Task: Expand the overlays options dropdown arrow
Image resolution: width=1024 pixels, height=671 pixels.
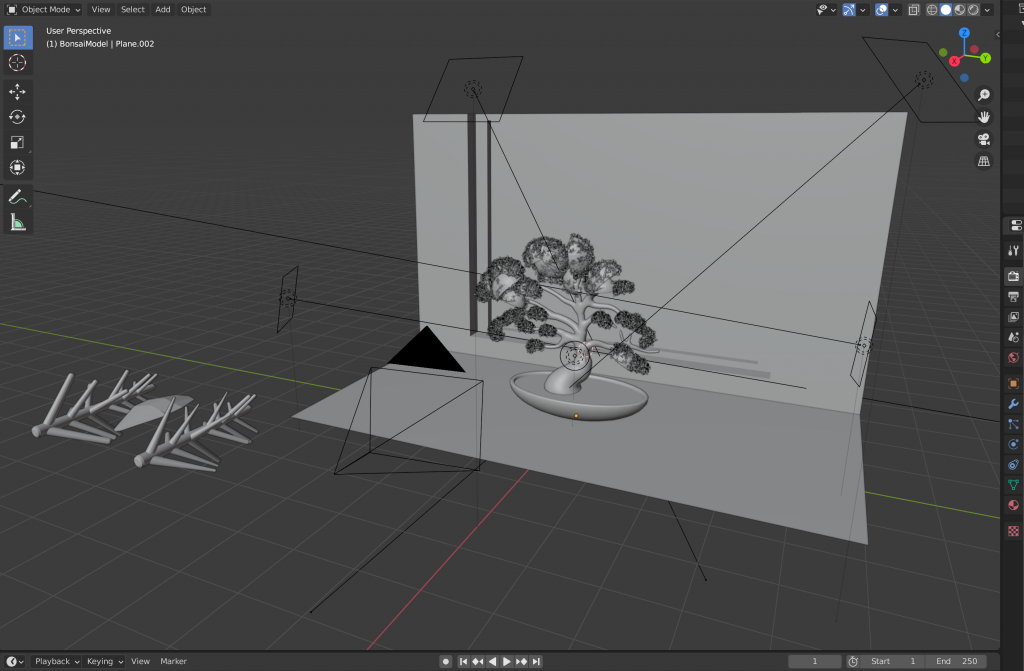Action: pyautogui.click(x=895, y=10)
